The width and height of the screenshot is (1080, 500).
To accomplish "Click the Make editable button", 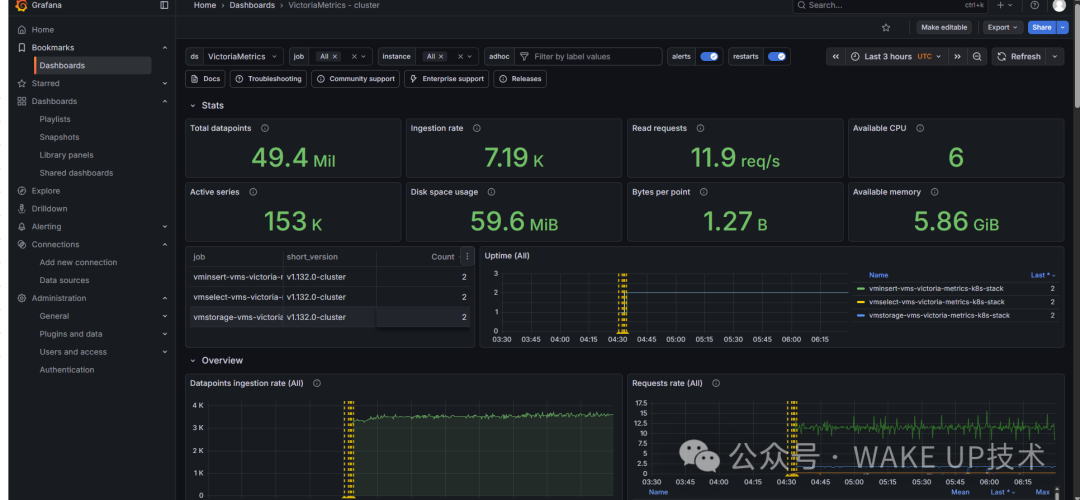I will point(943,28).
